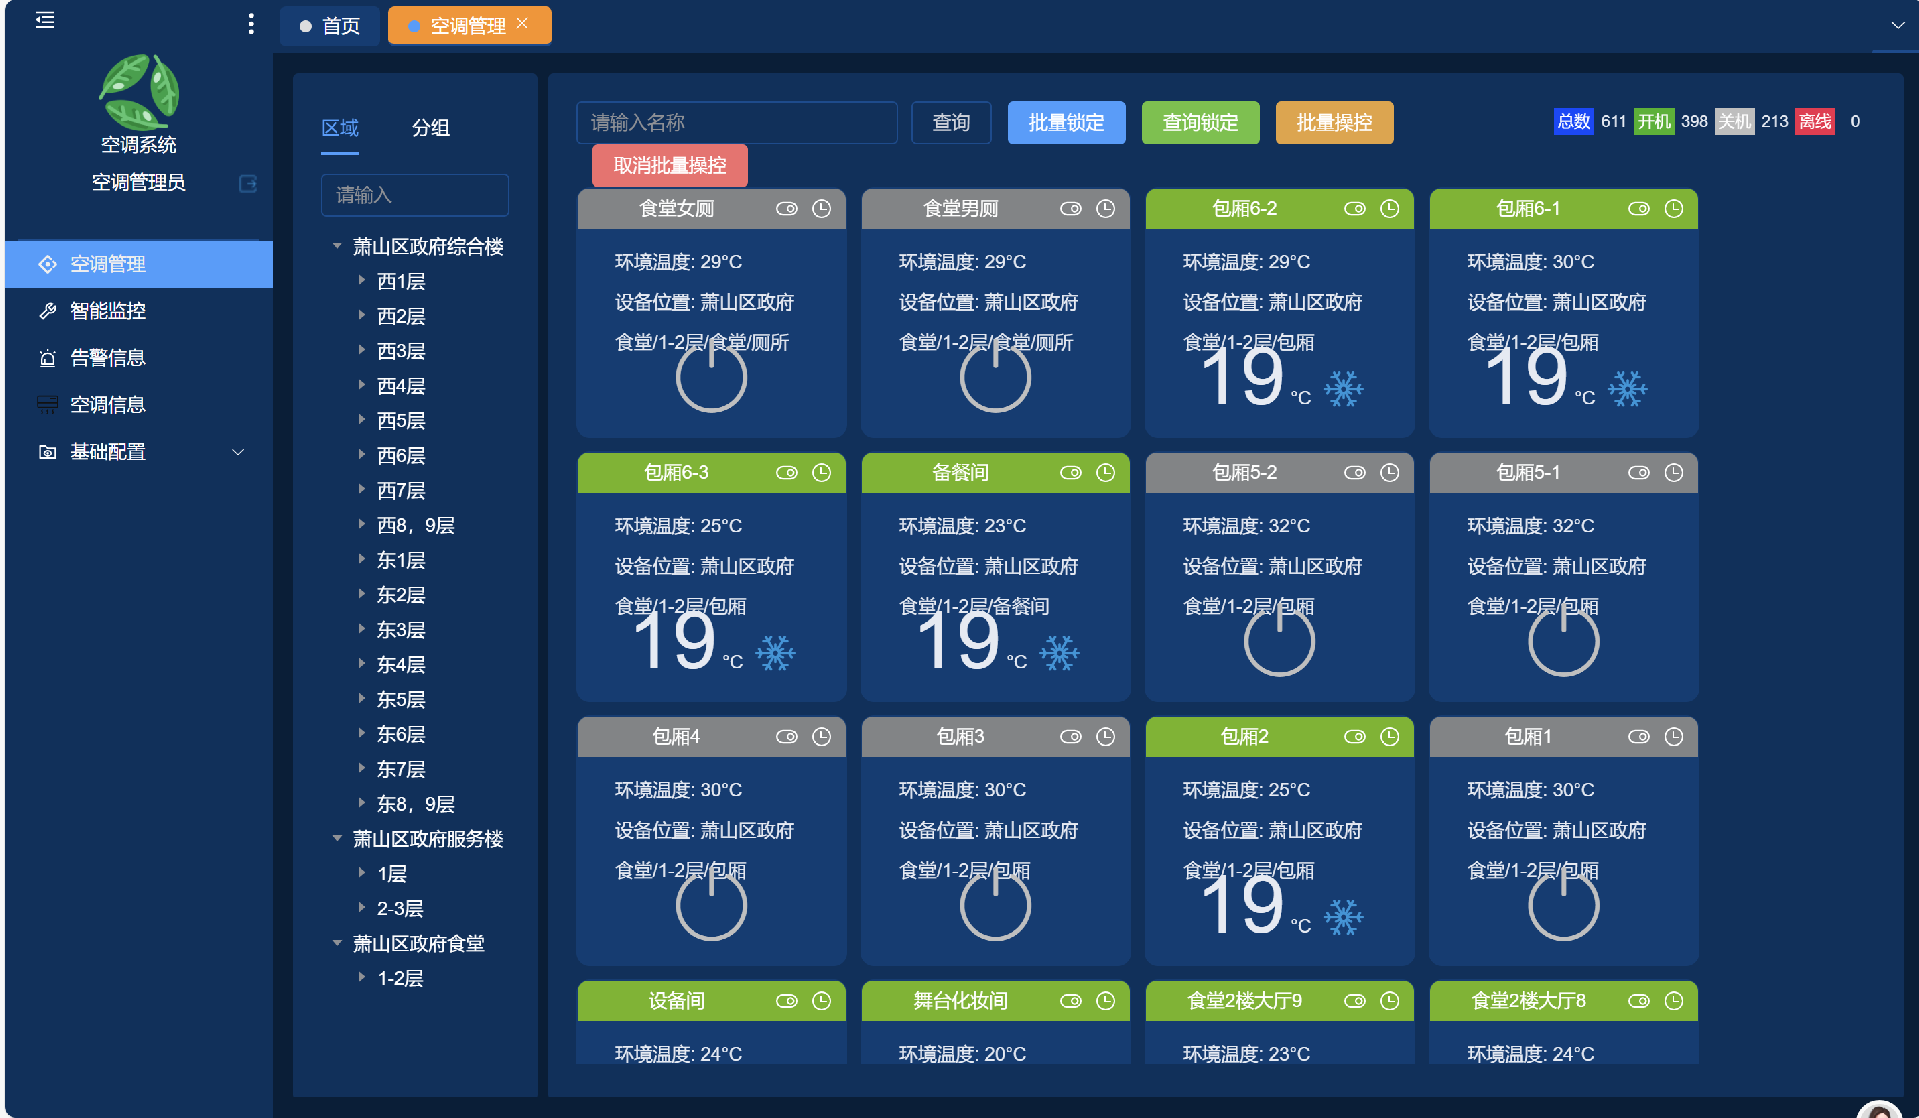Select the 空调管理 sidebar icon
1919x1118 pixels.
48,264
